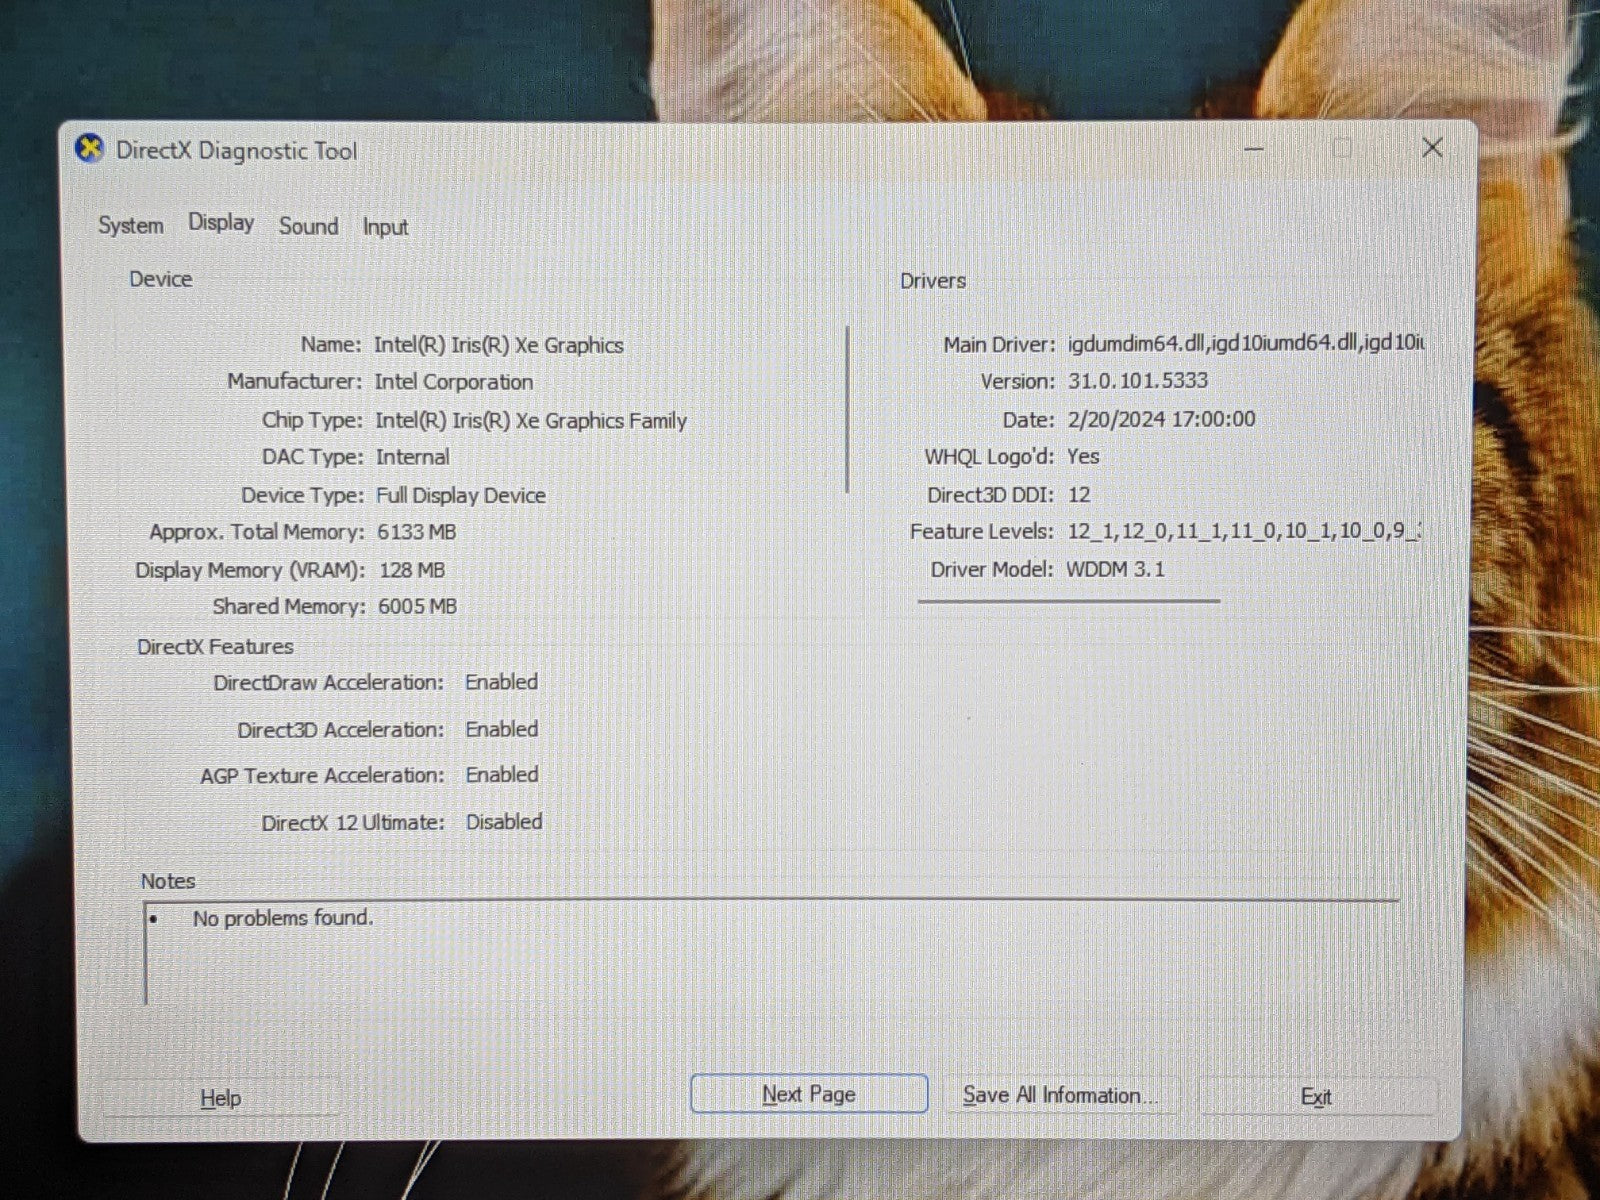Click the greyed-out maximize button
The height and width of the screenshot is (1200, 1600).
[1342, 149]
